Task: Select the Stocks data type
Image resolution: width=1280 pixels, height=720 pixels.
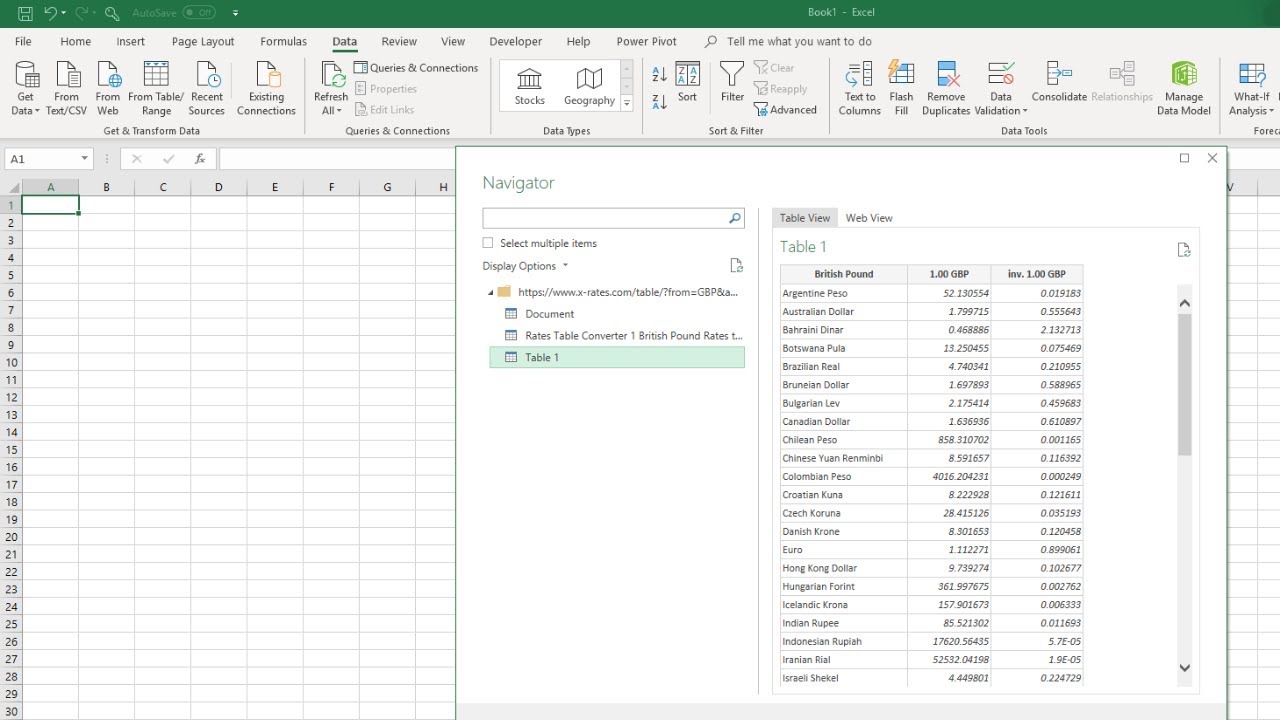Action: tap(529, 87)
